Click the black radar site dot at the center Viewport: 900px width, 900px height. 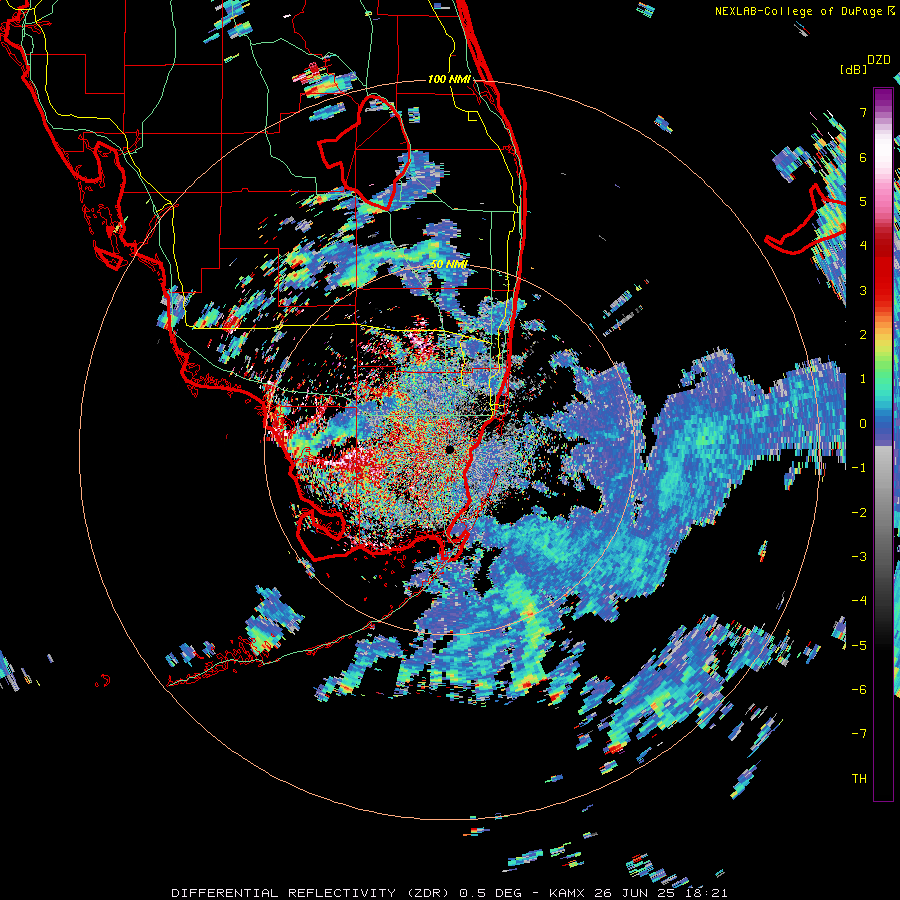click(x=450, y=449)
